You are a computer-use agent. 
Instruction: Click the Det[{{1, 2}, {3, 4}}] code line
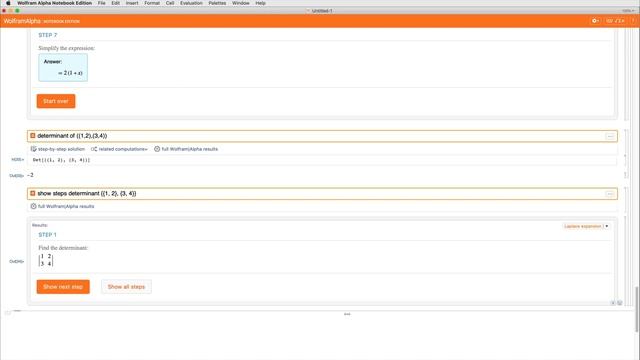[x=61, y=160]
